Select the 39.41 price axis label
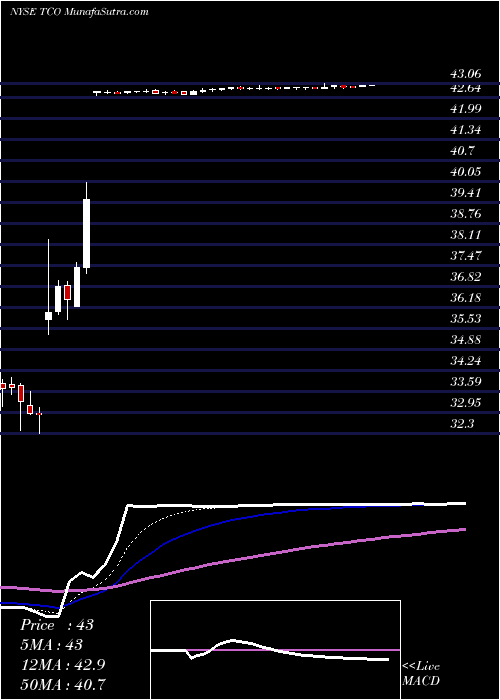Image resolution: width=500 pixels, height=700 pixels. pyautogui.click(x=466, y=193)
